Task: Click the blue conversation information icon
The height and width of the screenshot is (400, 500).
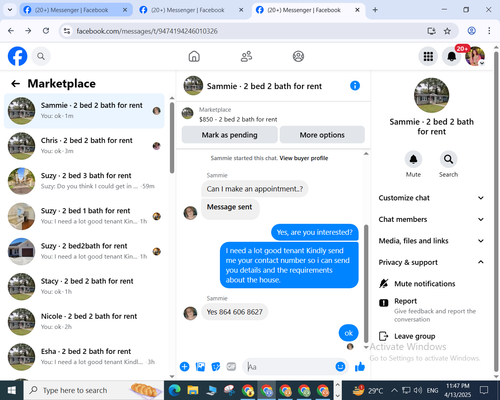Action: [355, 86]
